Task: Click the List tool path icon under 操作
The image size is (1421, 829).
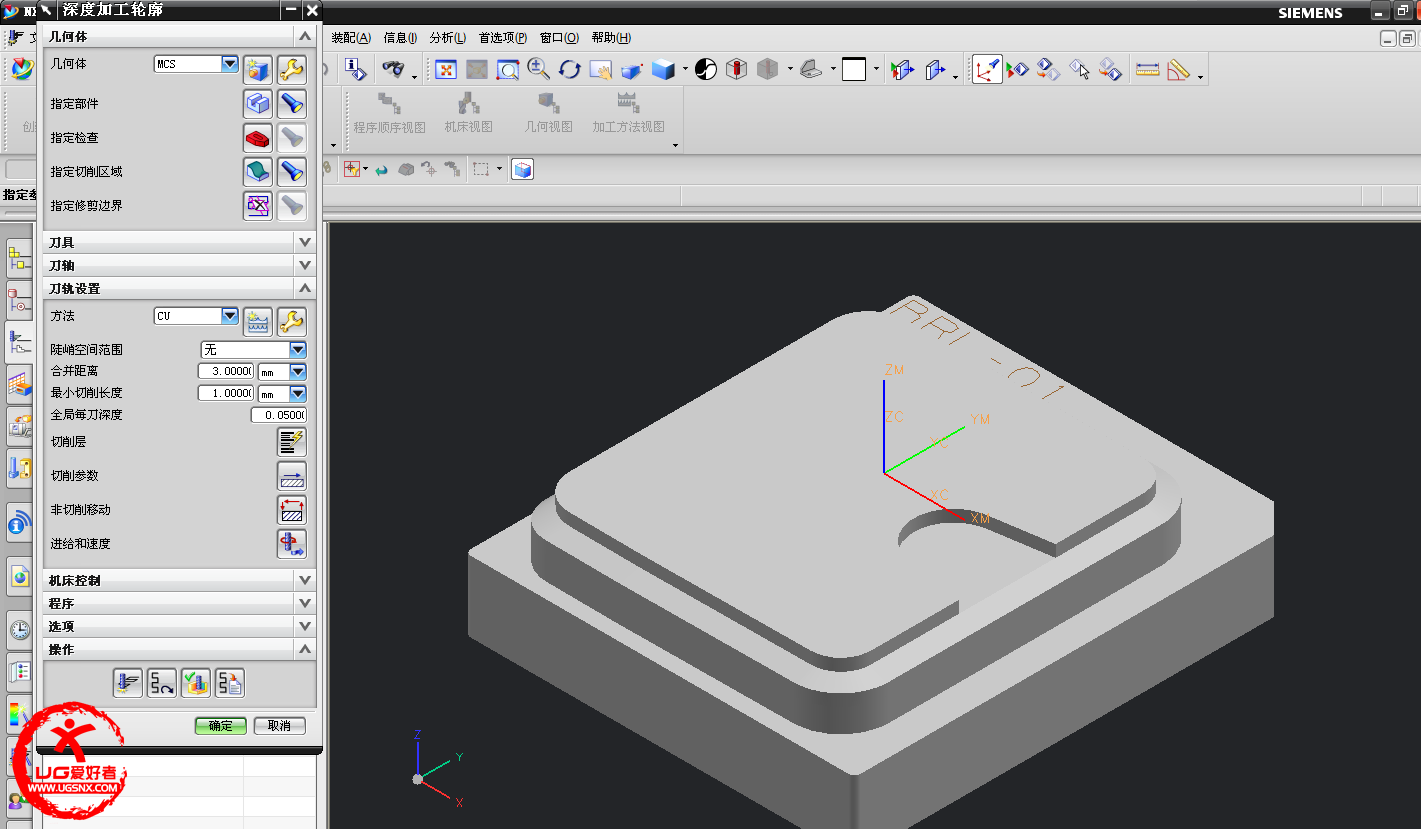Action: [x=229, y=682]
